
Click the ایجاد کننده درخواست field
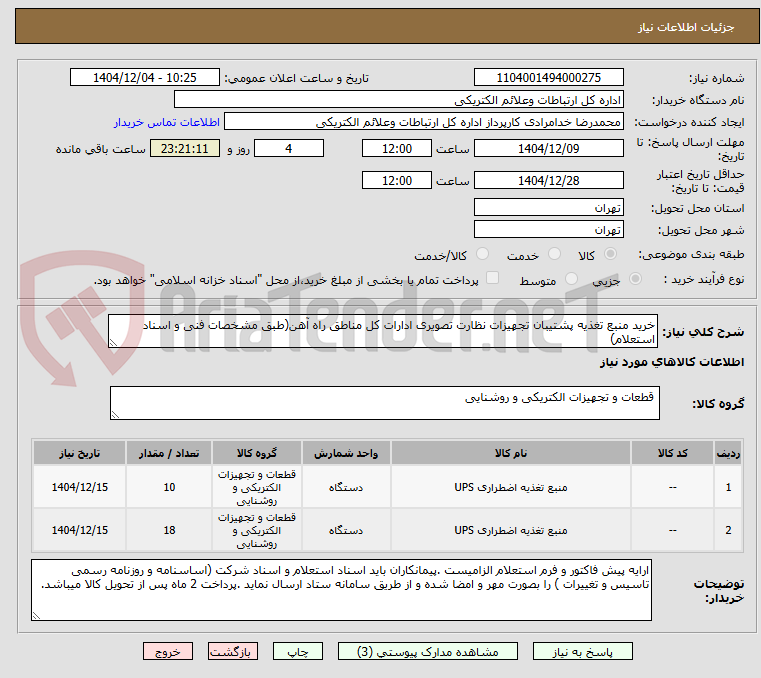(424, 122)
